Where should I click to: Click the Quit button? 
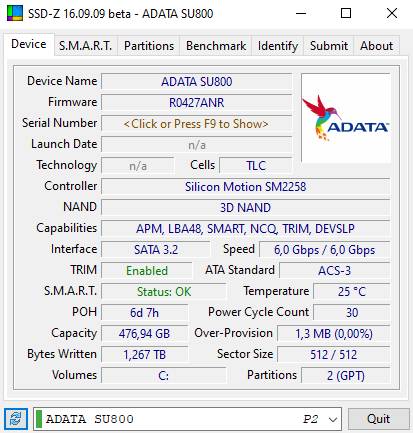pos(379,419)
